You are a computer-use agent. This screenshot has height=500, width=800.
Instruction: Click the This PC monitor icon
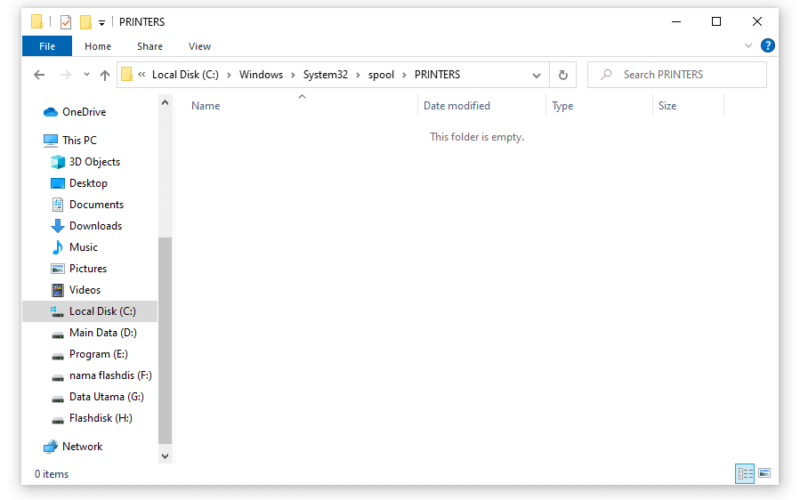(x=51, y=140)
